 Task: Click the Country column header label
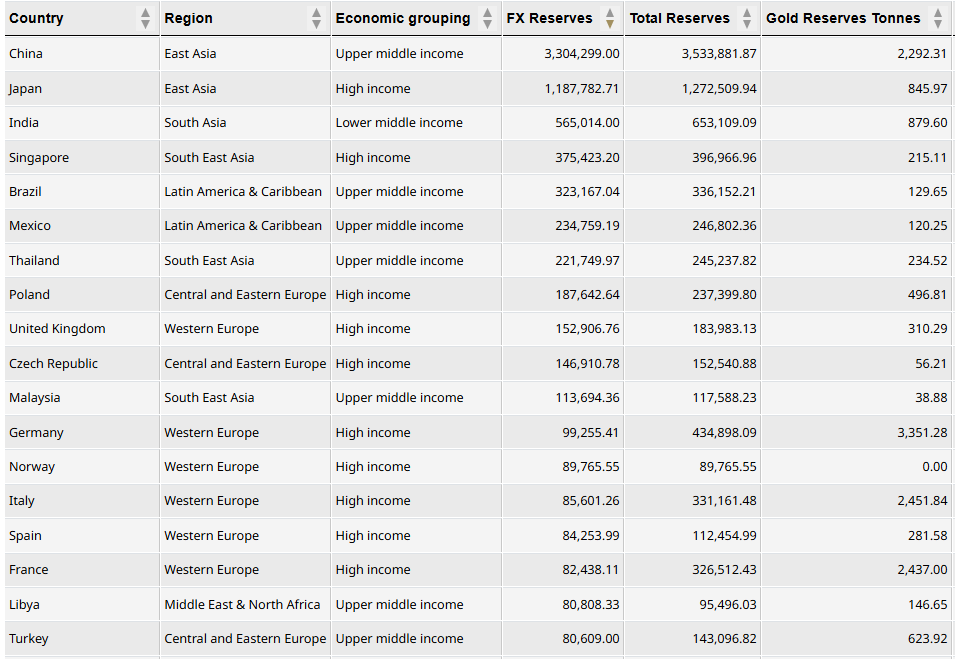point(36,18)
